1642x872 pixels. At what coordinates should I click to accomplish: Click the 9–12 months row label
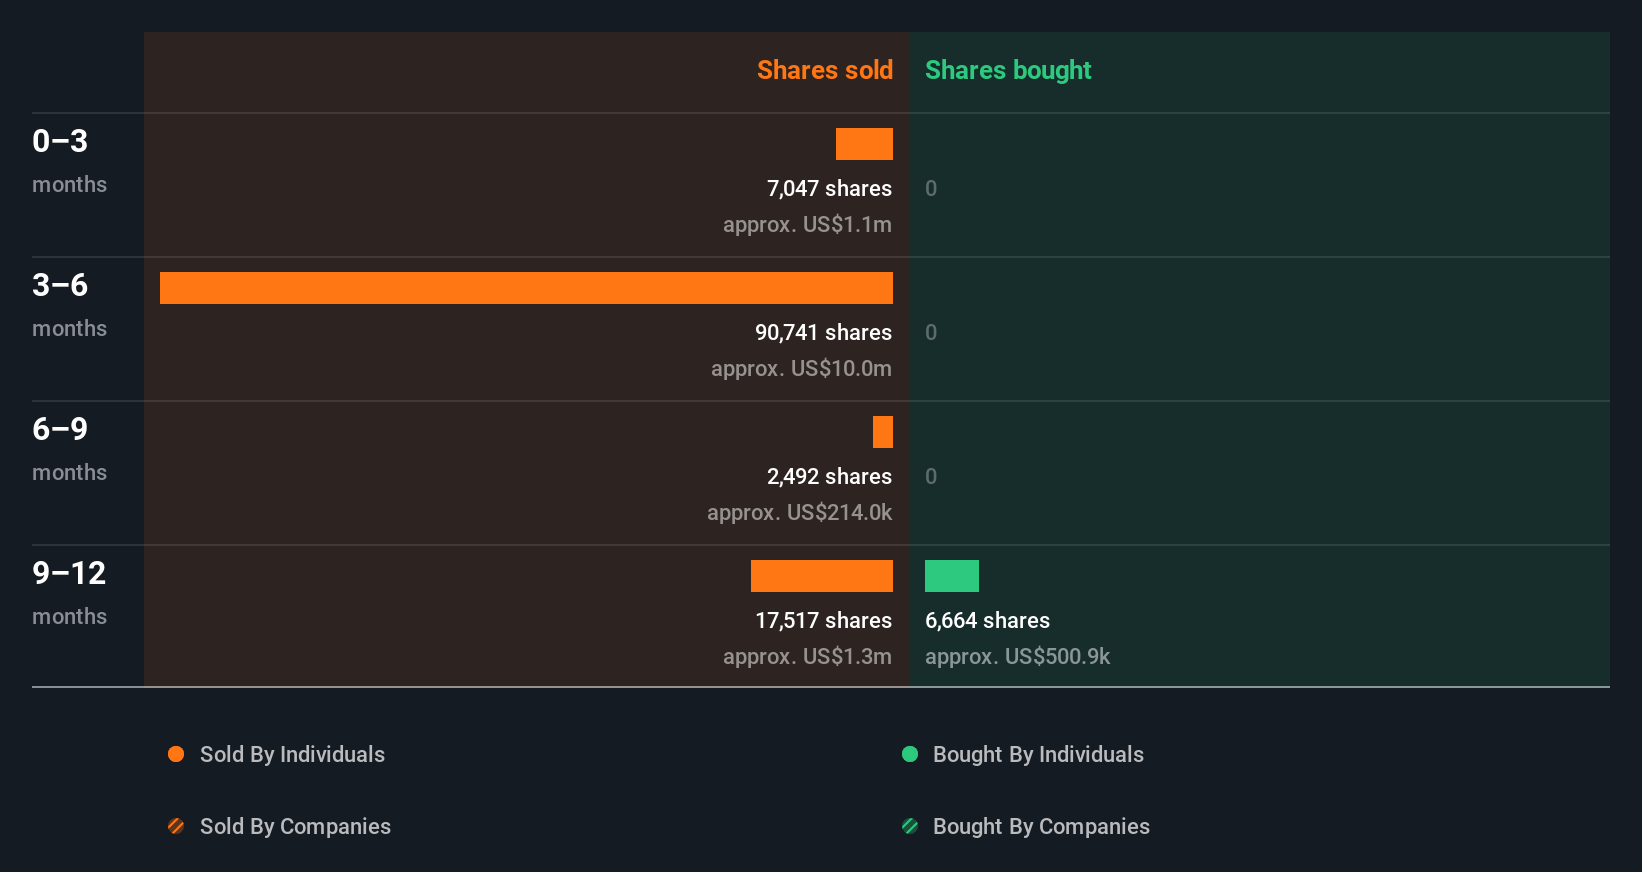[69, 592]
